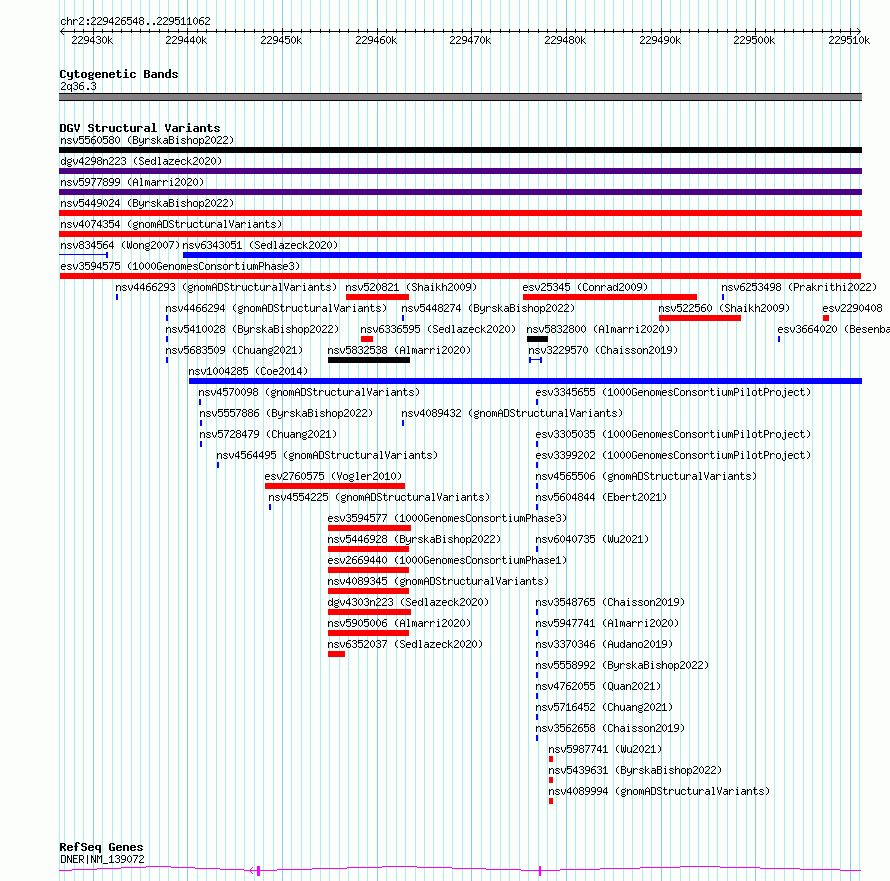Select the blue nsv6343051 variant bar
890x881 pixels.
point(522,255)
